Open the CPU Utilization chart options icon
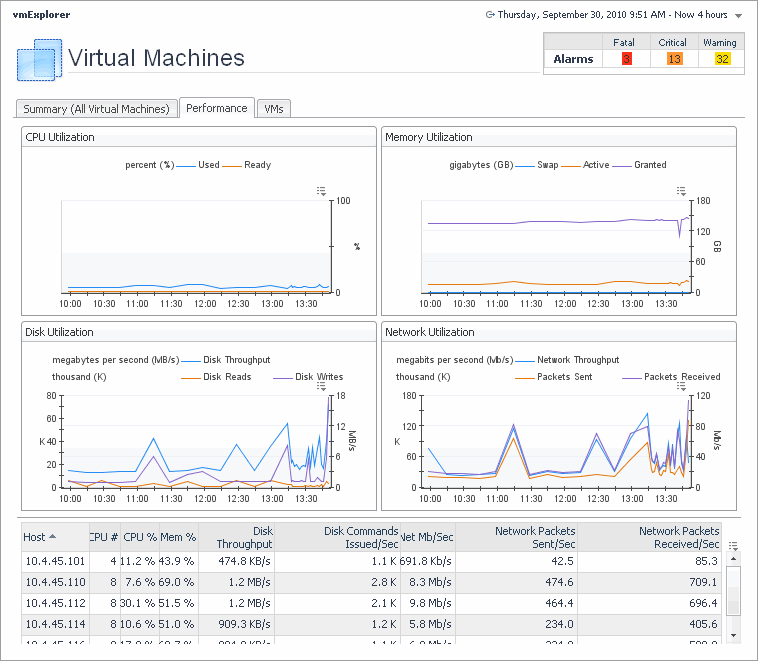 (321, 190)
